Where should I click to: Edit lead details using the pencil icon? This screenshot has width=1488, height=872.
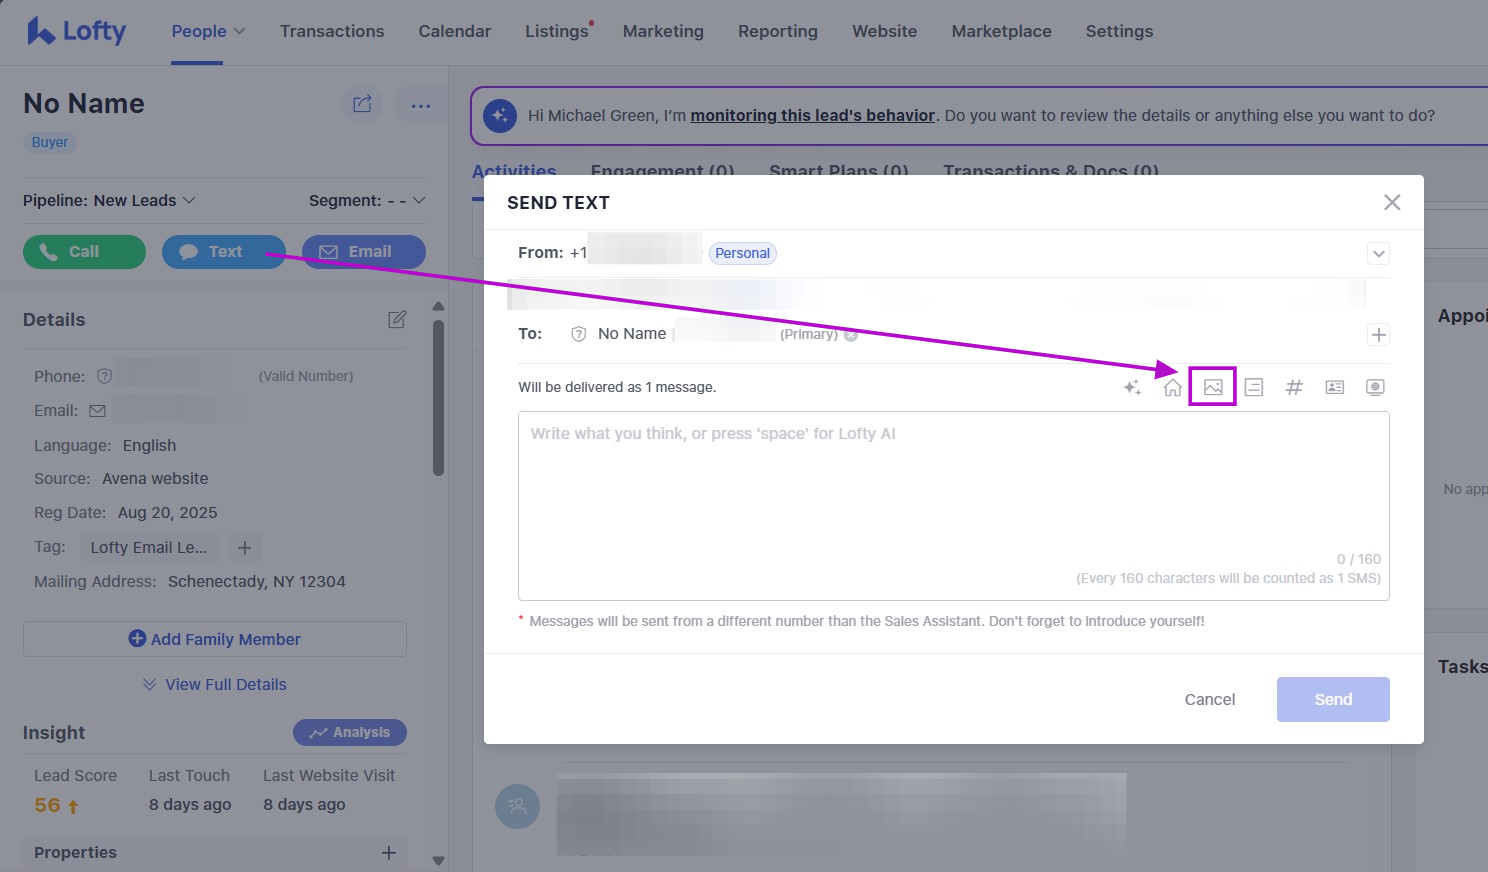tap(397, 319)
